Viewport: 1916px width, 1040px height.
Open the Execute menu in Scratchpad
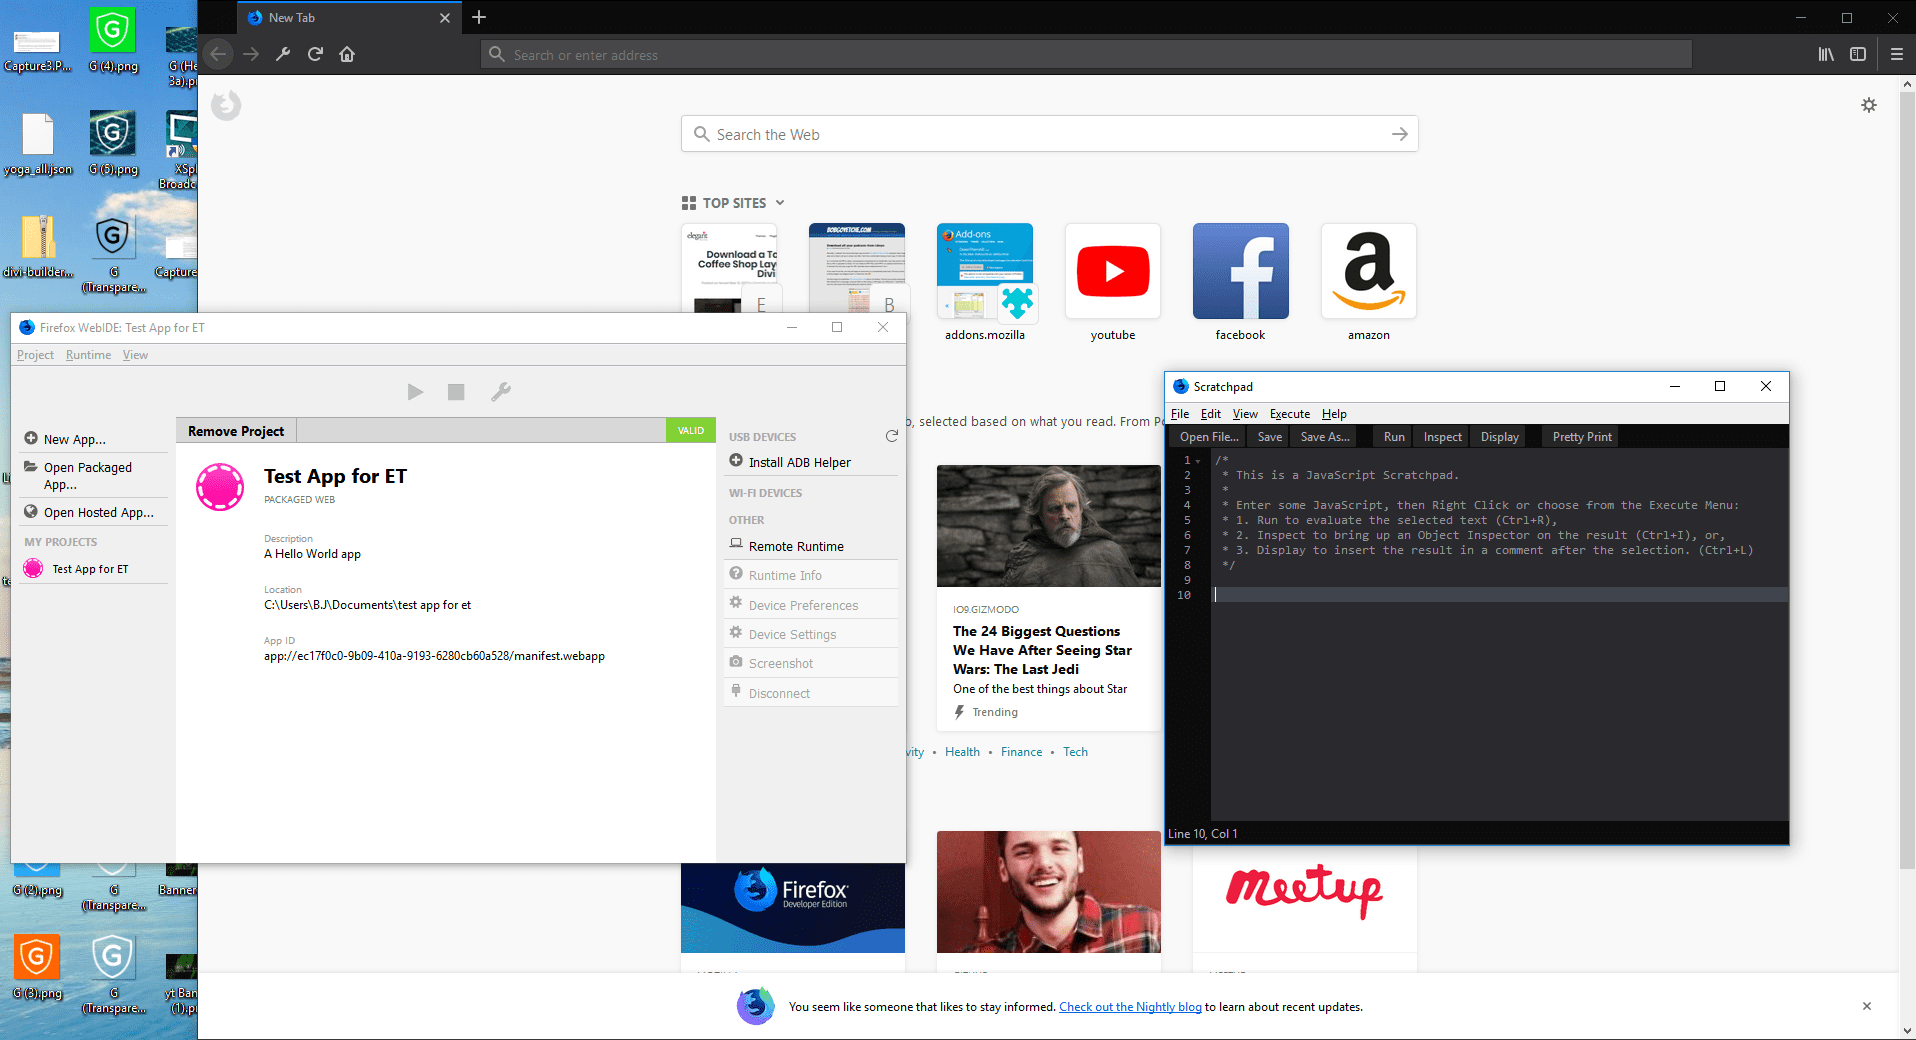(1289, 413)
